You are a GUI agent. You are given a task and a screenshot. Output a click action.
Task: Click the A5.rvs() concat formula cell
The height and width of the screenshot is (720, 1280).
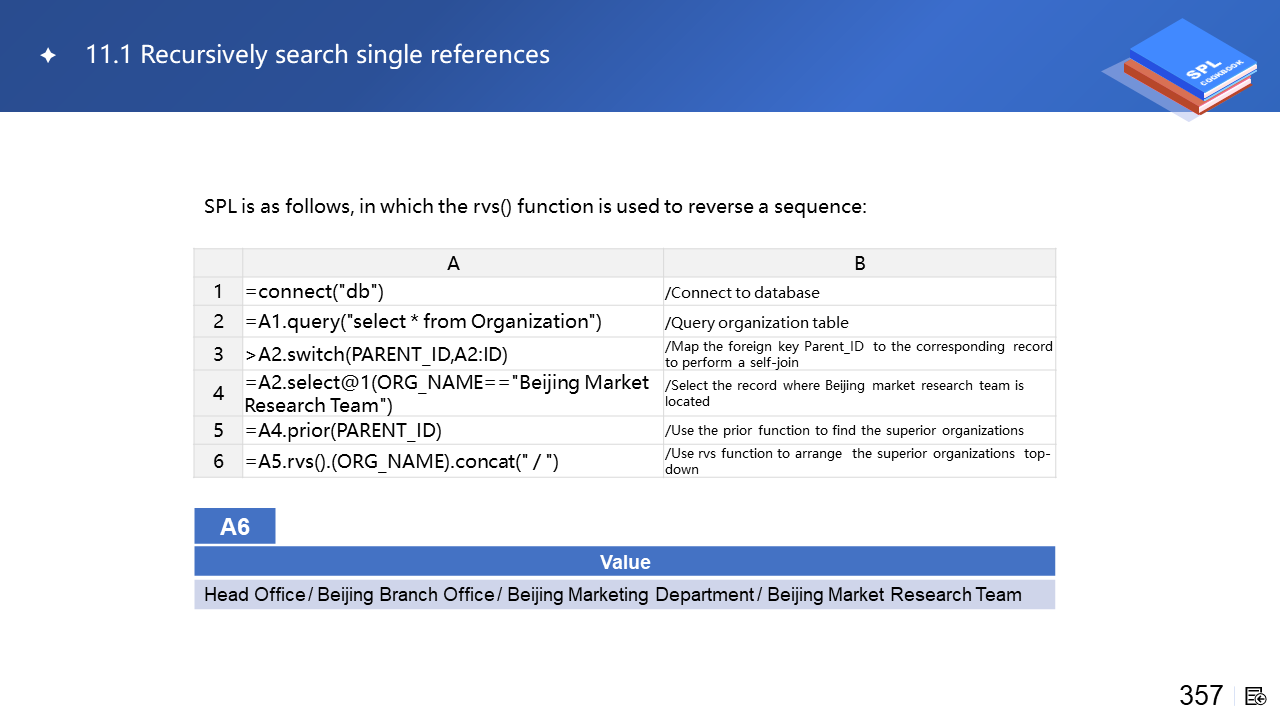point(453,461)
